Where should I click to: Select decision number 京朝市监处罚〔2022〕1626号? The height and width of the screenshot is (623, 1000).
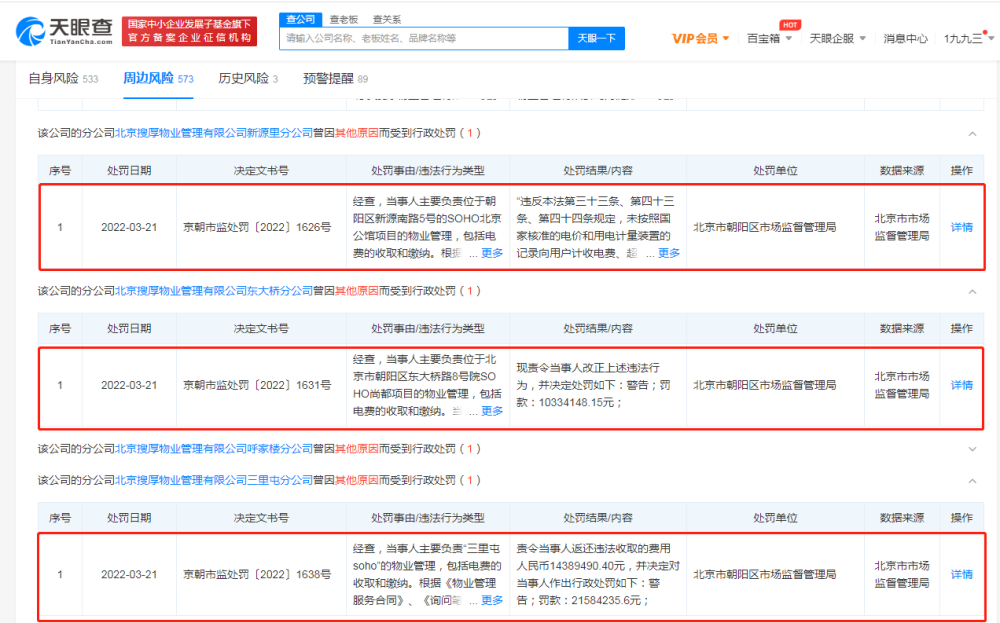pyautogui.click(x=257, y=227)
